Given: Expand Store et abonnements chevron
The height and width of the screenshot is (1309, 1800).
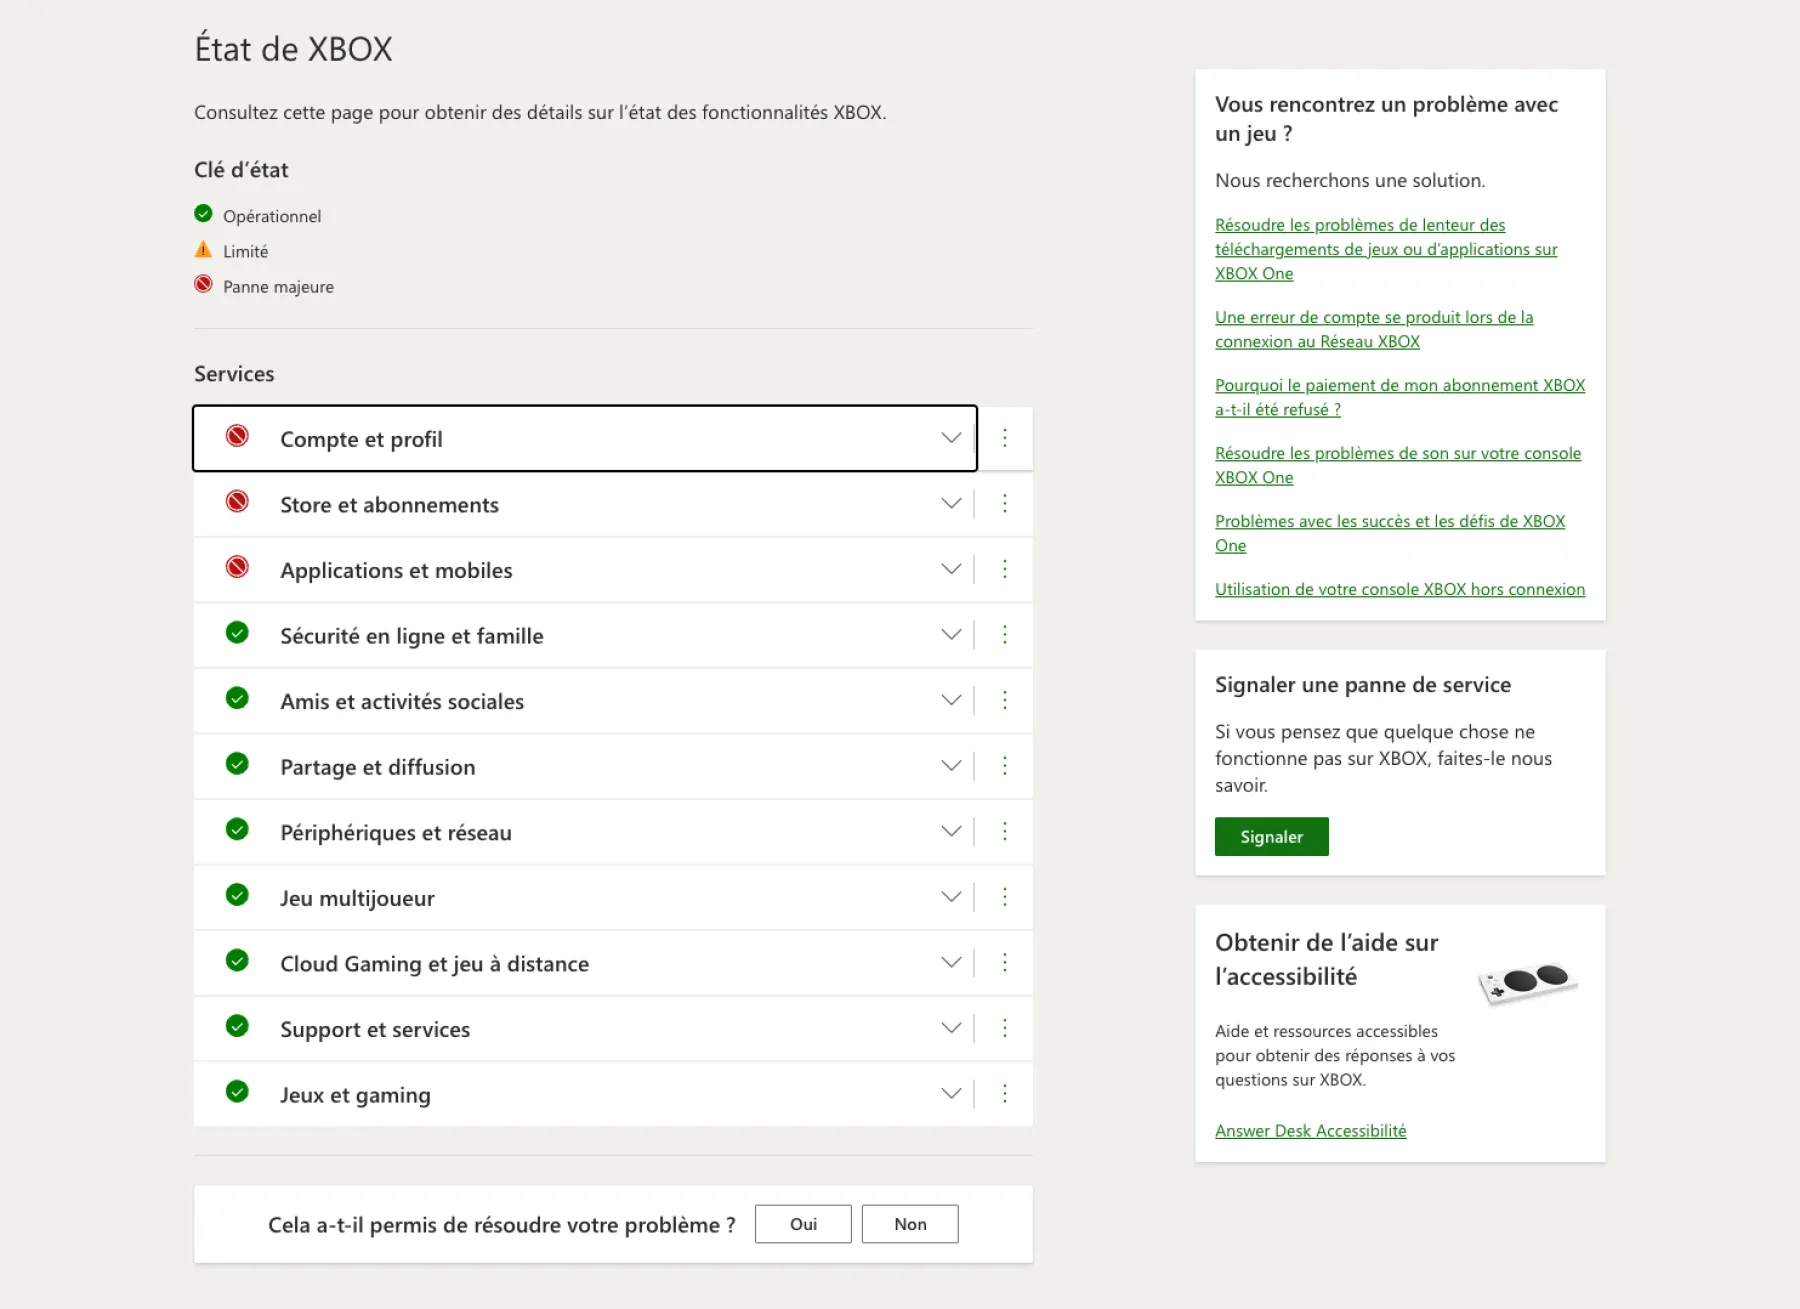Looking at the screenshot, I should (951, 503).
